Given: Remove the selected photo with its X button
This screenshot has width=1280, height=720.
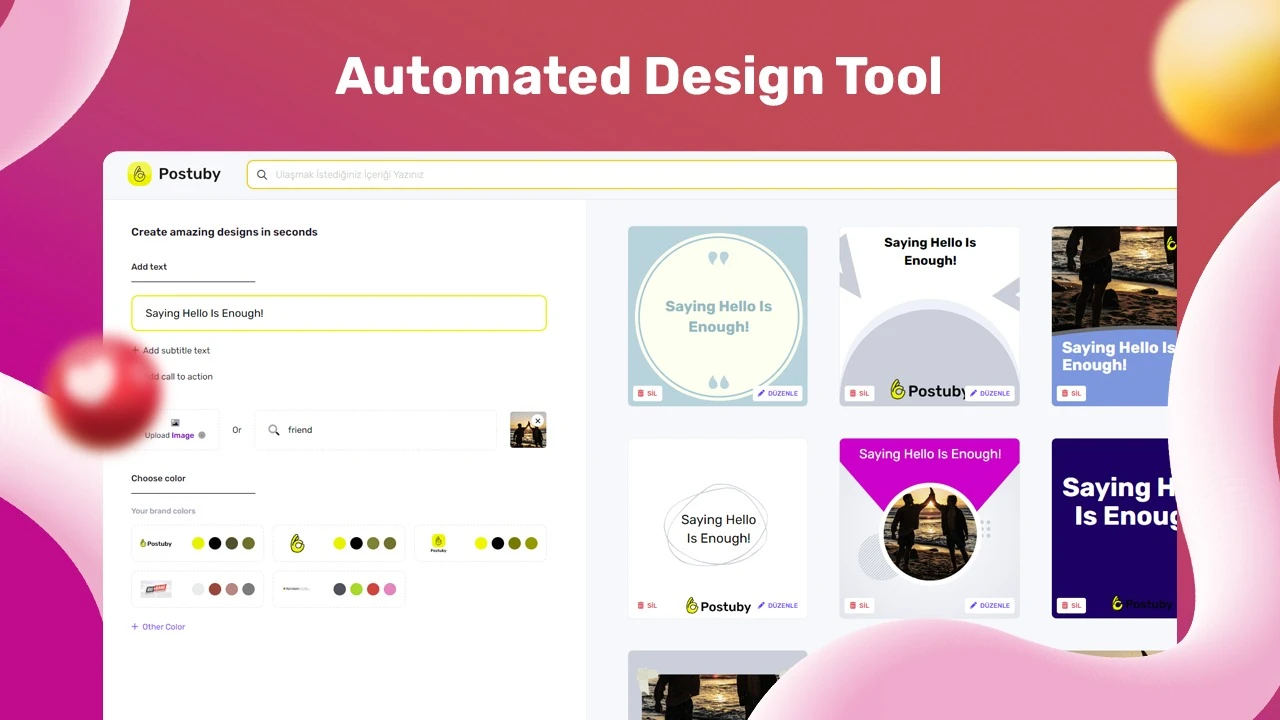Looking at the screenshot, I should click(538, 421).
